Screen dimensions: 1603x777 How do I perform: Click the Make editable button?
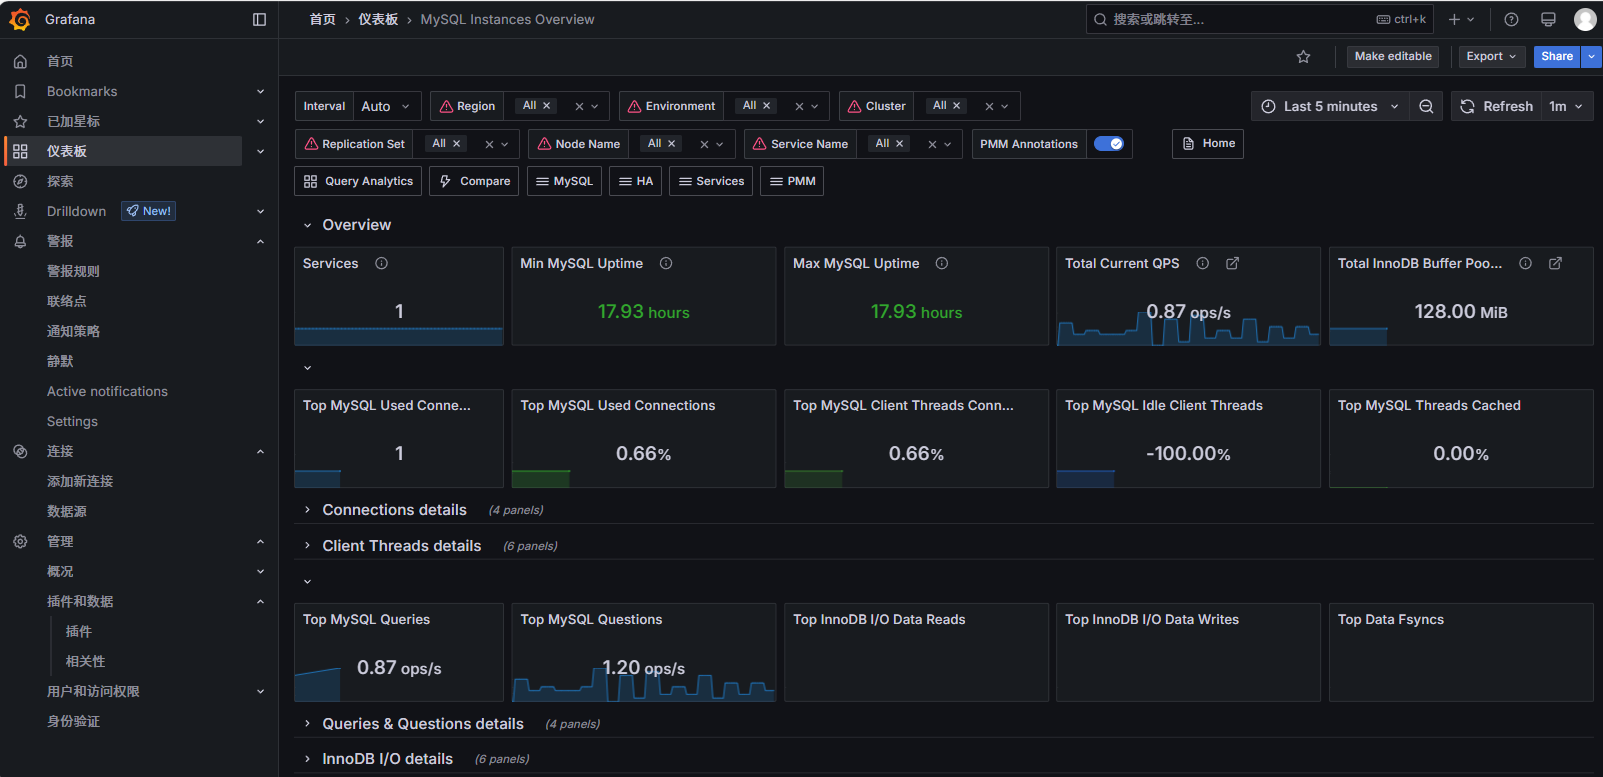click(x=1393, y=57)
